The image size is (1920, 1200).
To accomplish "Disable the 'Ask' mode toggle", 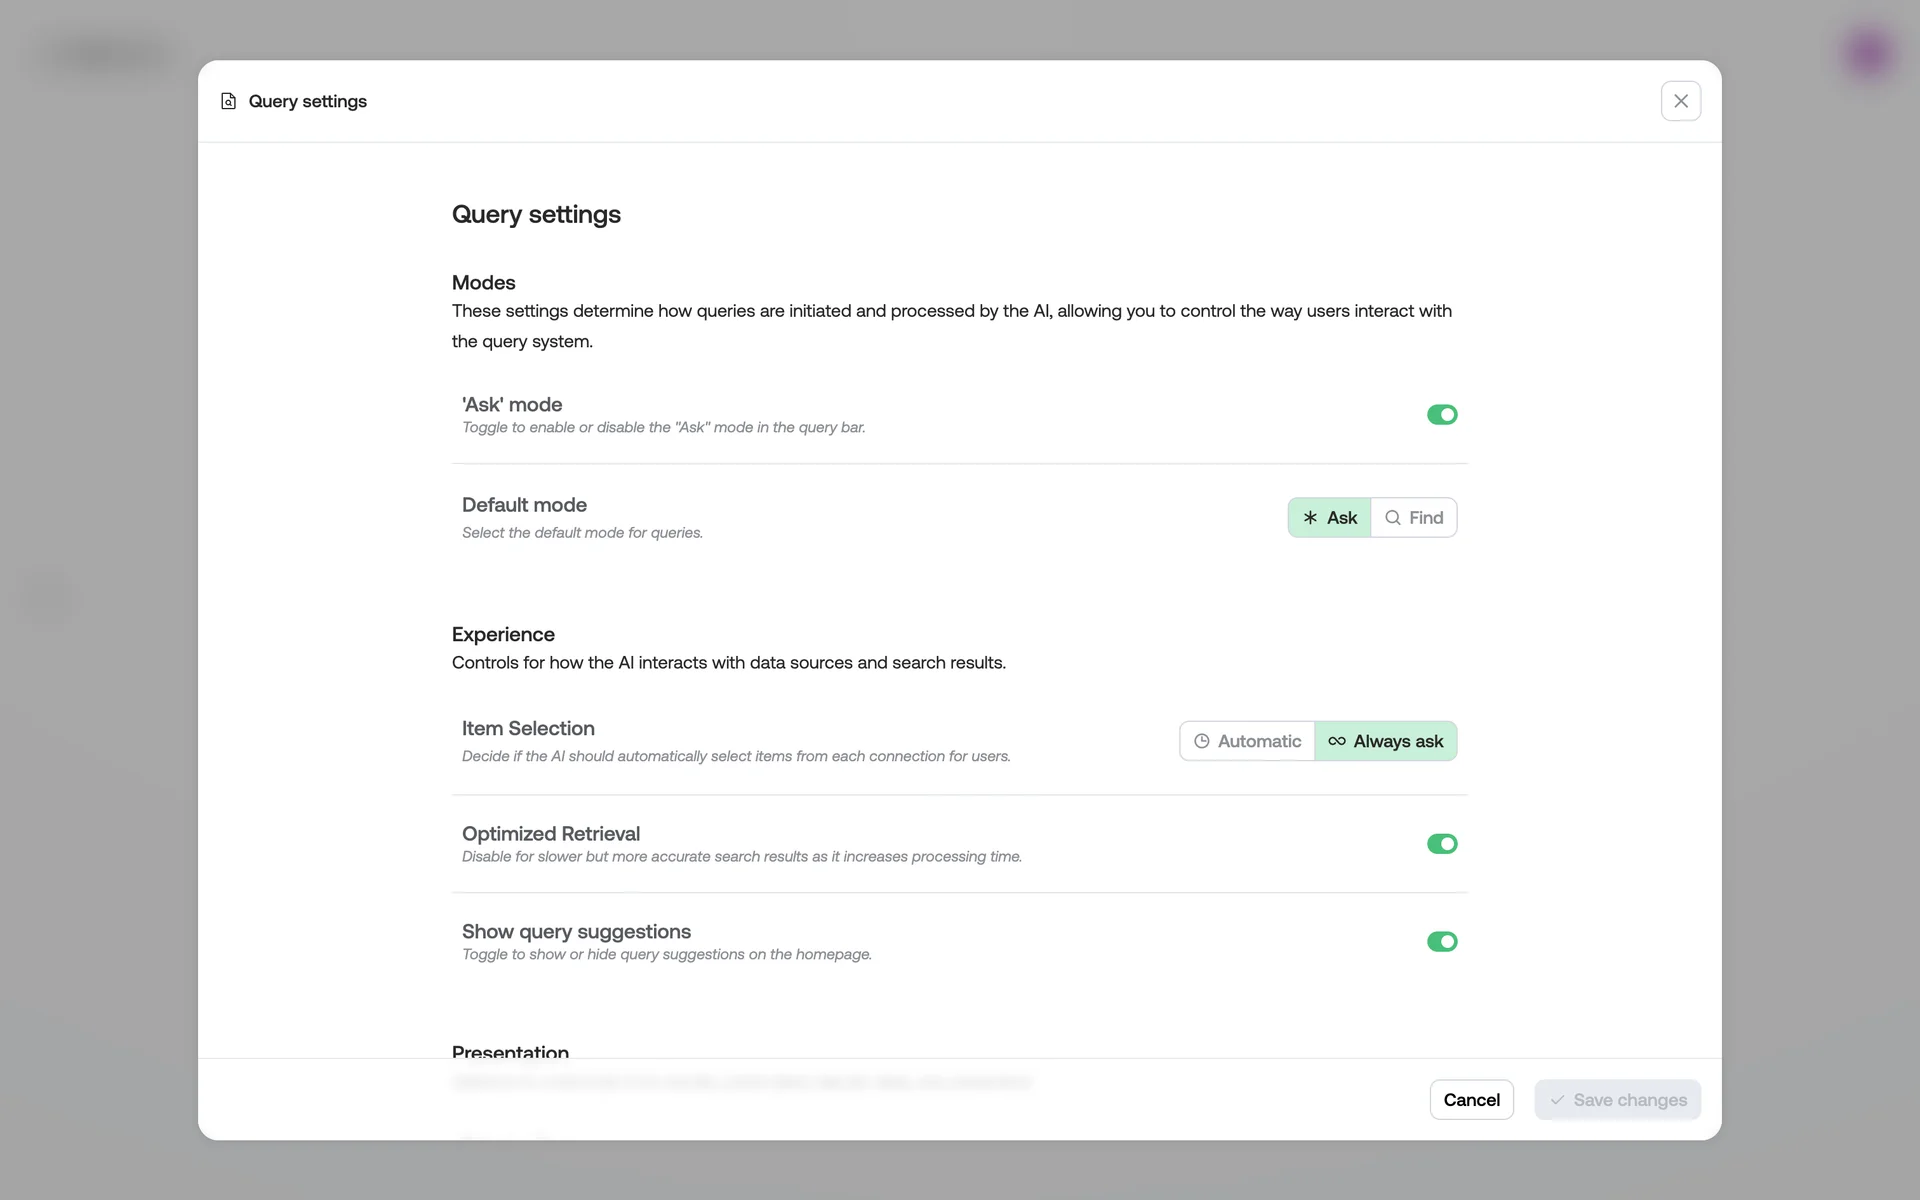I will click(x=1441, y=415).
